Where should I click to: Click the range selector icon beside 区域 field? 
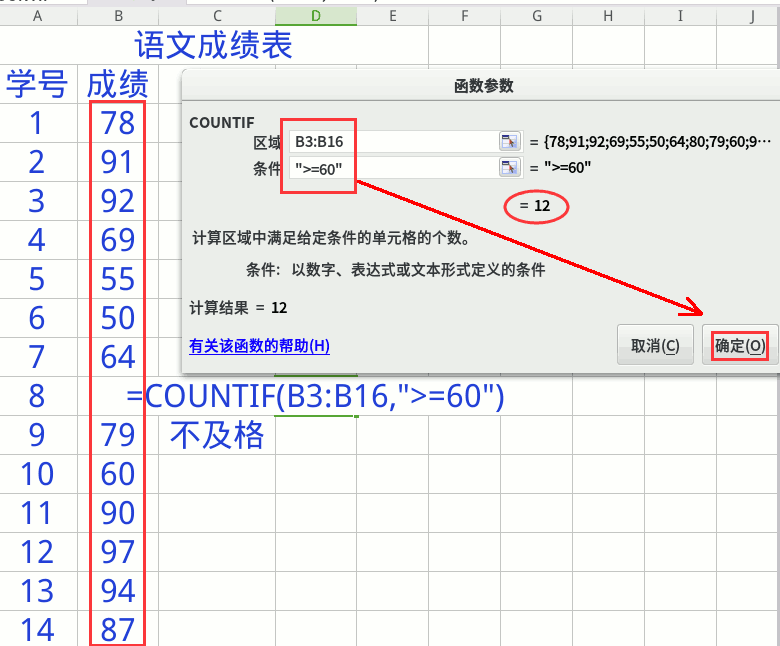(510, 142)
